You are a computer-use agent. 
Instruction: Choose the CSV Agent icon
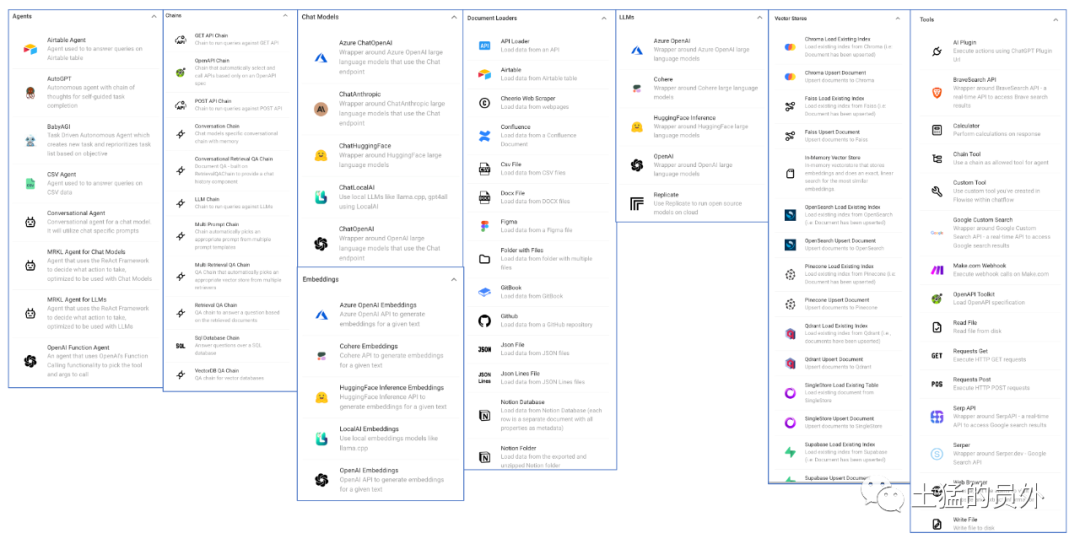[30, 184]
